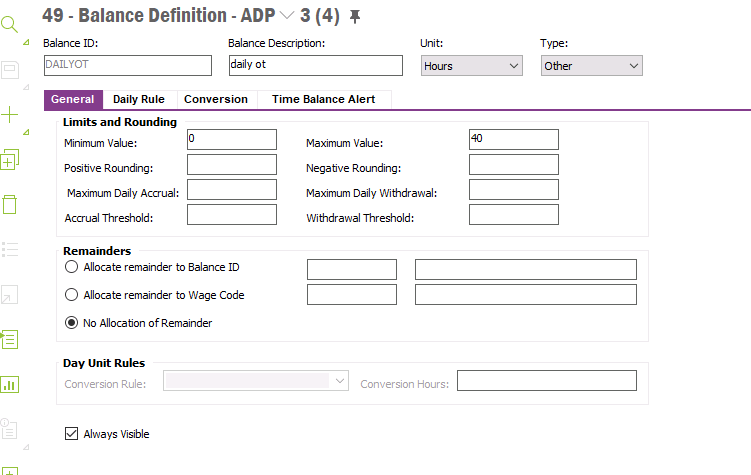751x475 pixels.
Task: Select Allocate remainder to Wage Code
Action: 71,294
